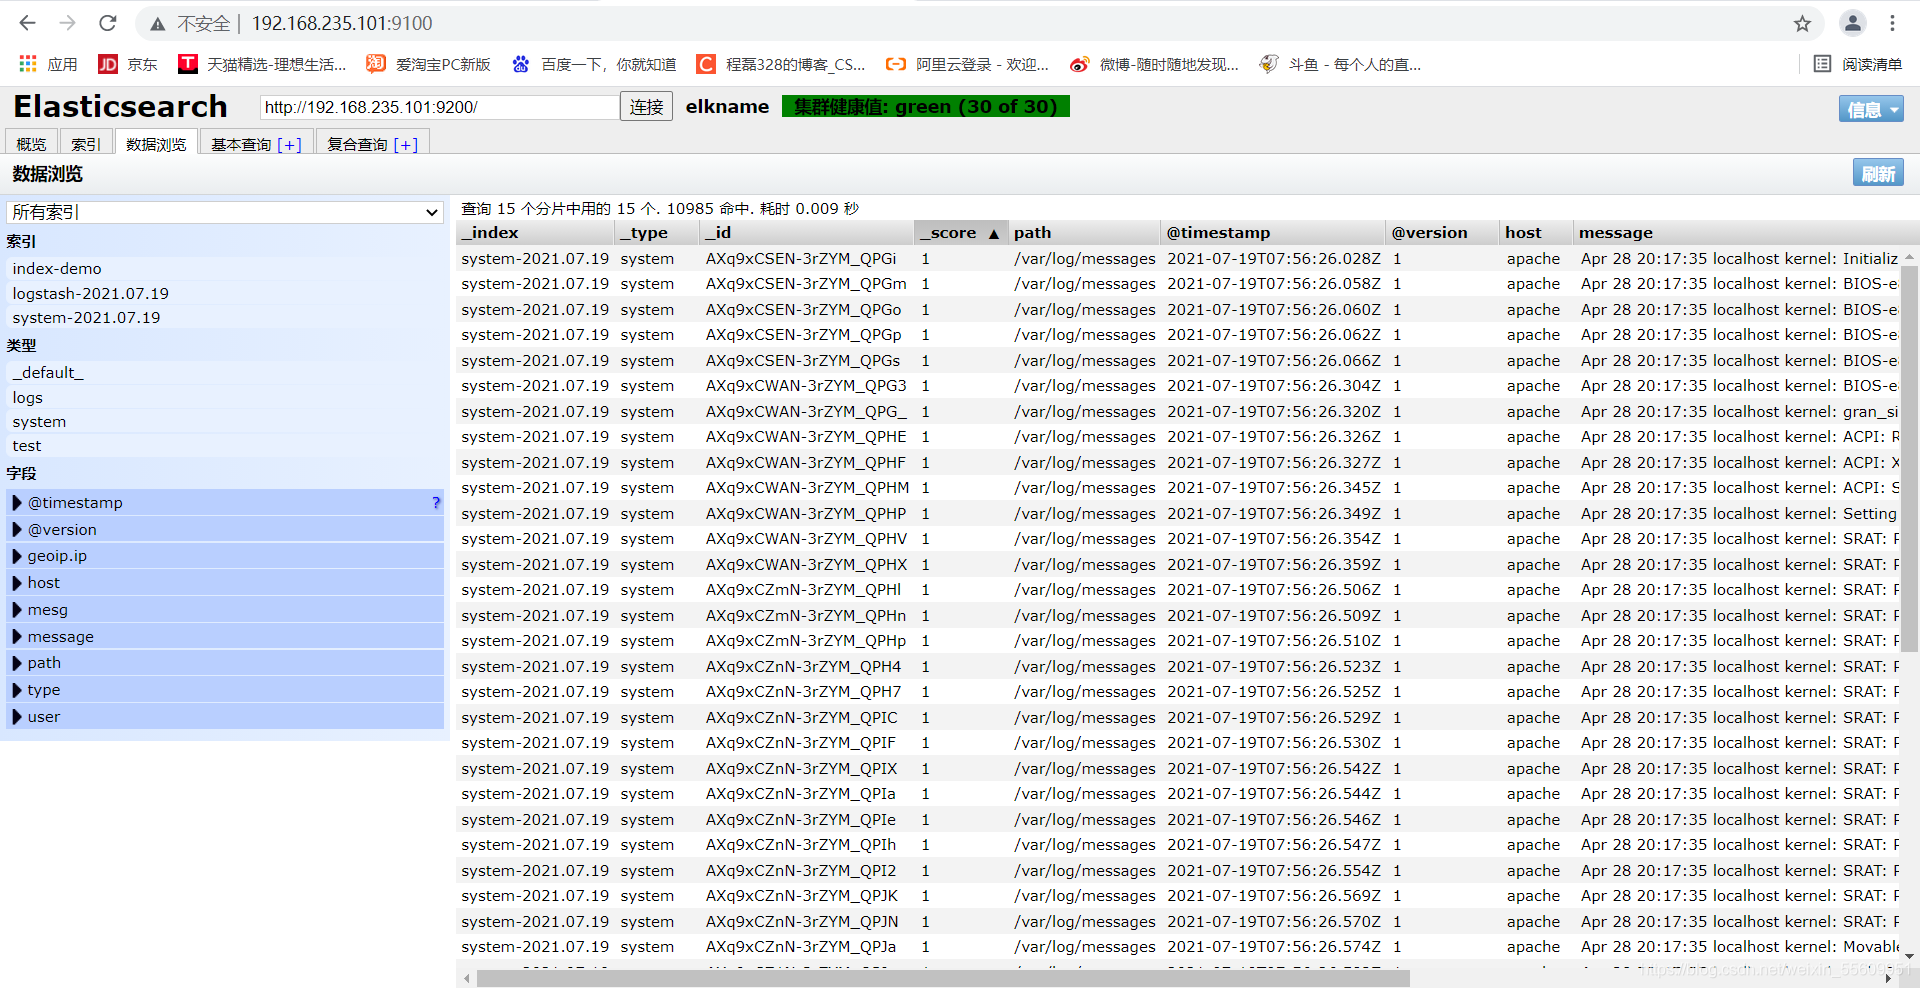
Task: Open row with timestamp 2021-07-19T07:56:26.574Z
Action: [1180, 947]
